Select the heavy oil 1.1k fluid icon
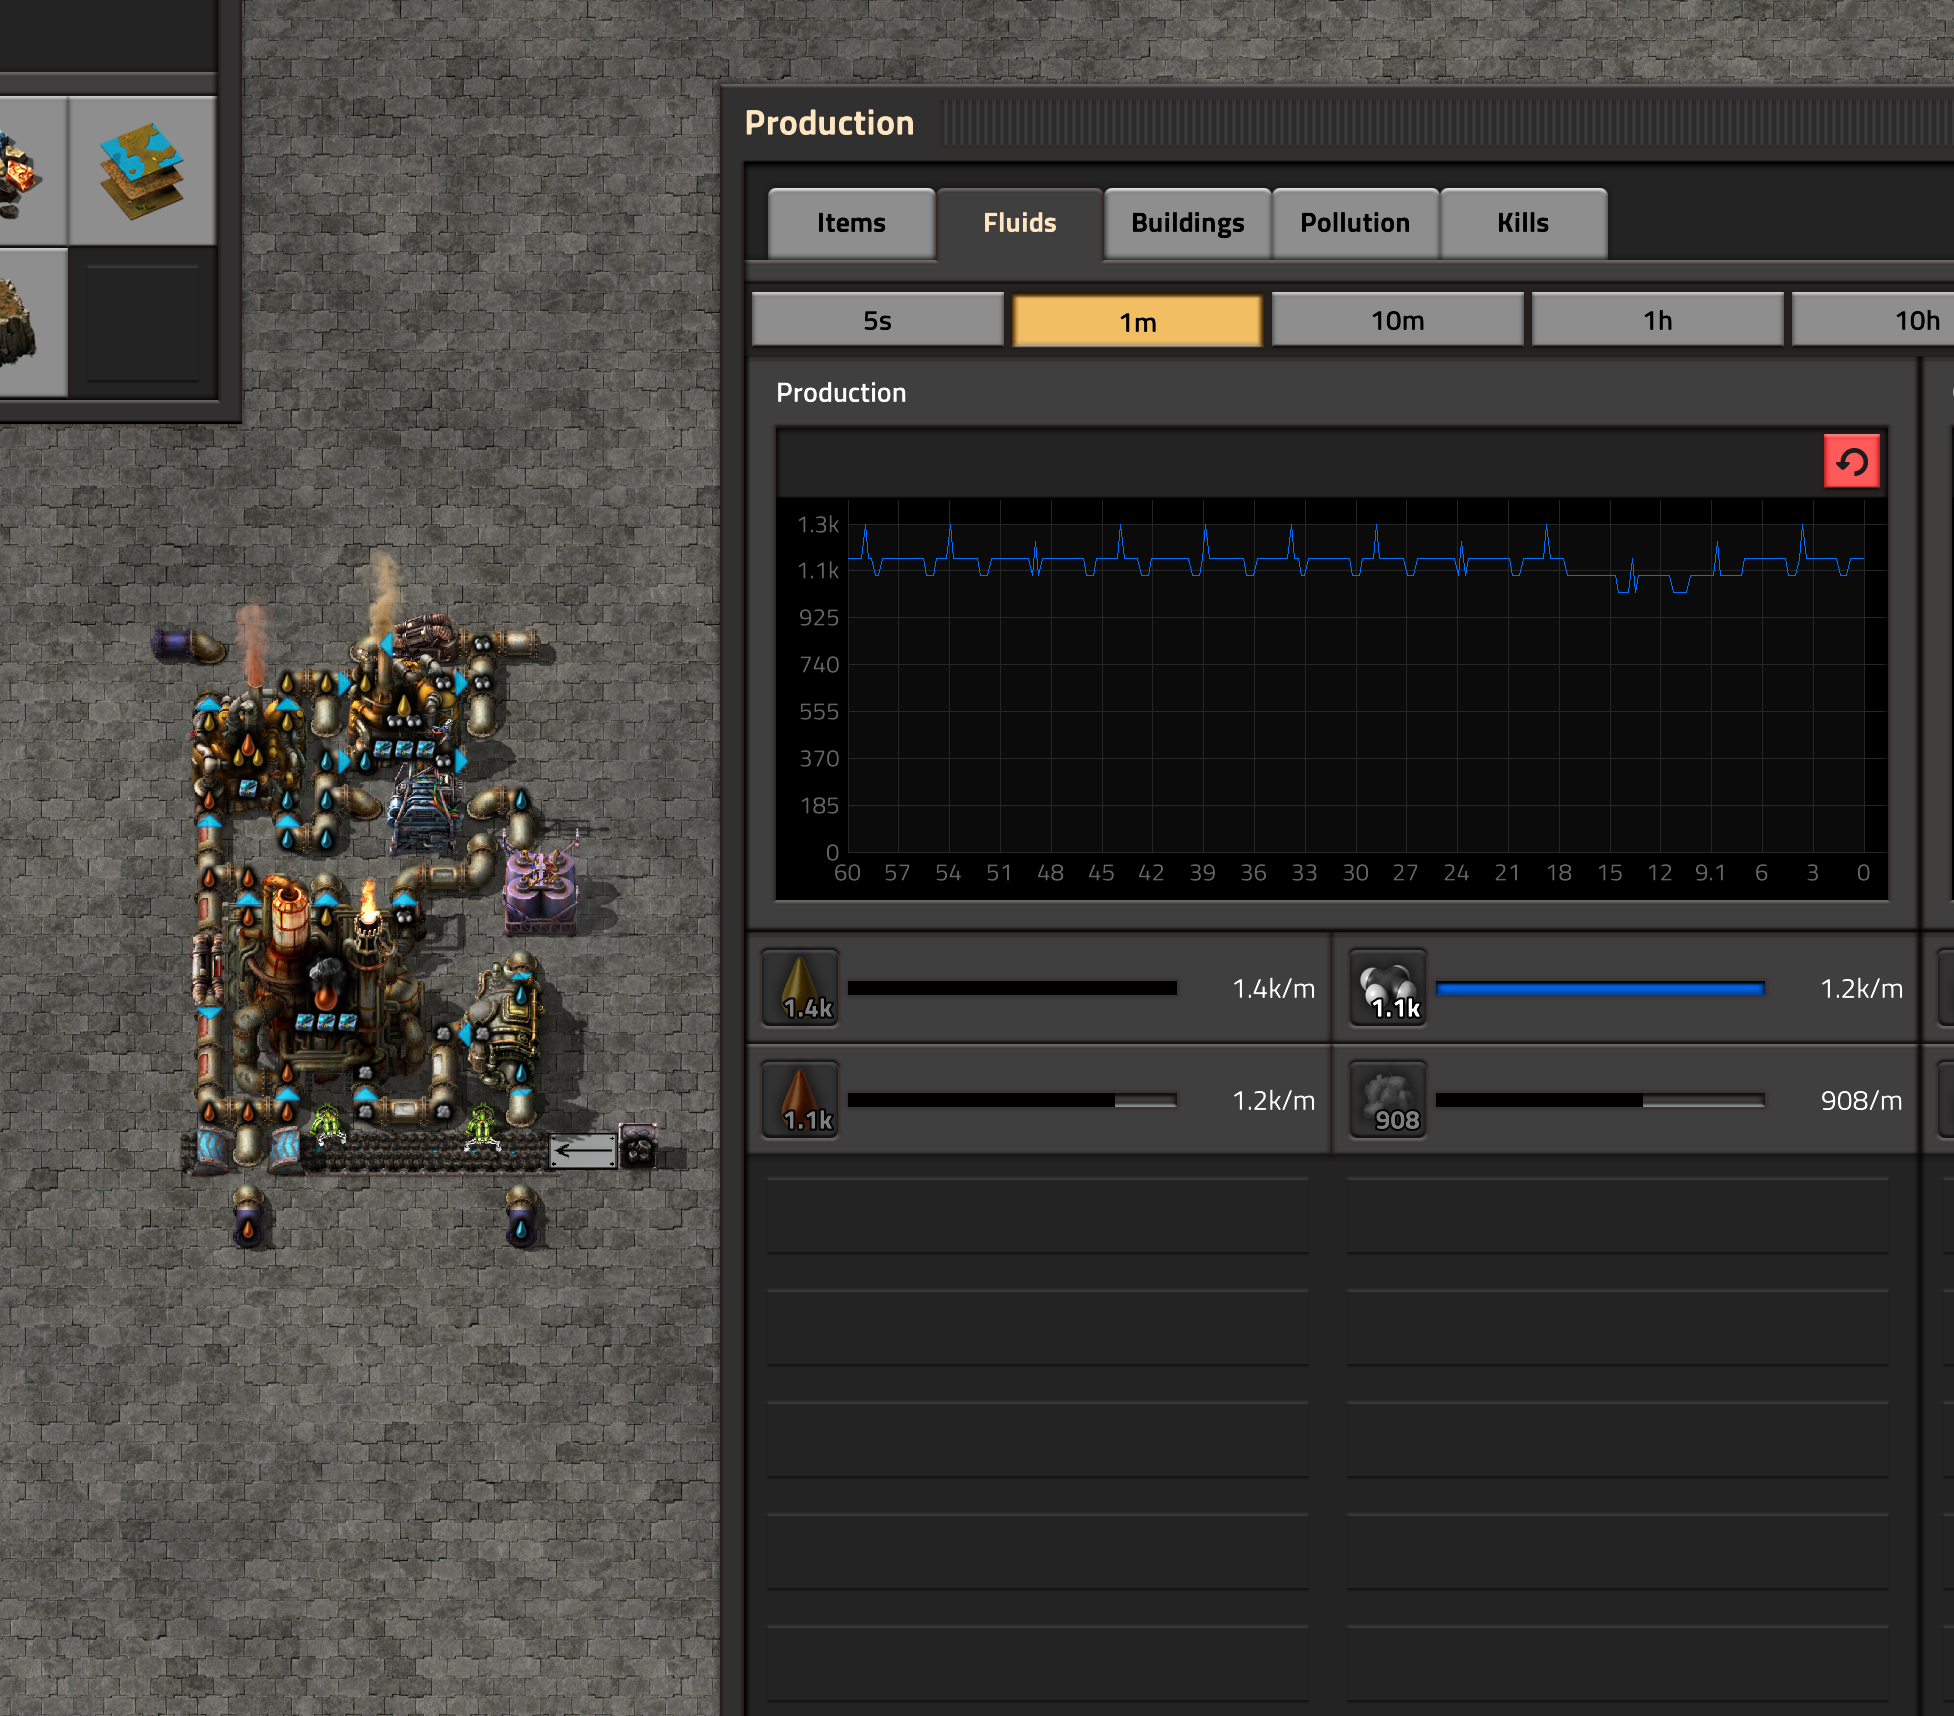The height and width of the screenshot is (1716, 1954). (800, 1100)
